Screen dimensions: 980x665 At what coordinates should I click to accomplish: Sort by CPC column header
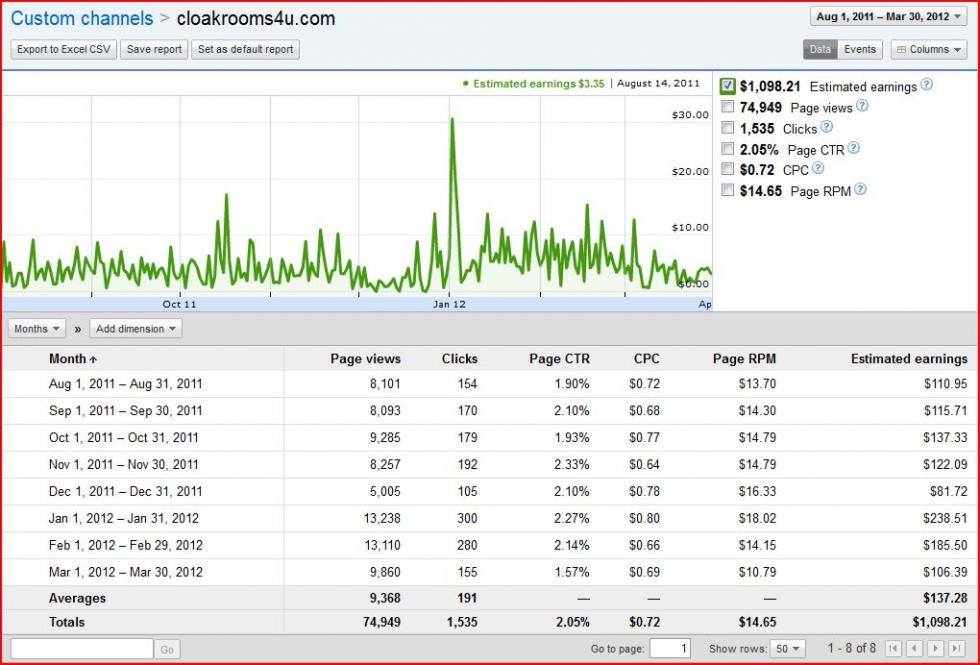[646, 359]
